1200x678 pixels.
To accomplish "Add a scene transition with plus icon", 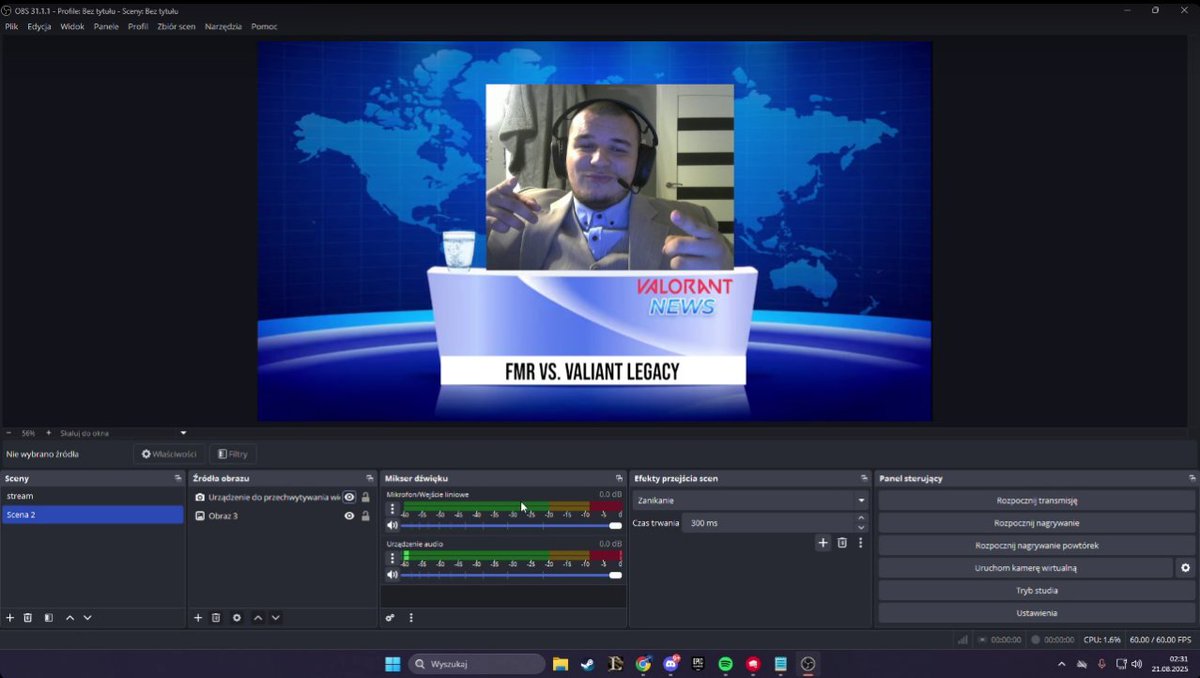I will 823,543.
